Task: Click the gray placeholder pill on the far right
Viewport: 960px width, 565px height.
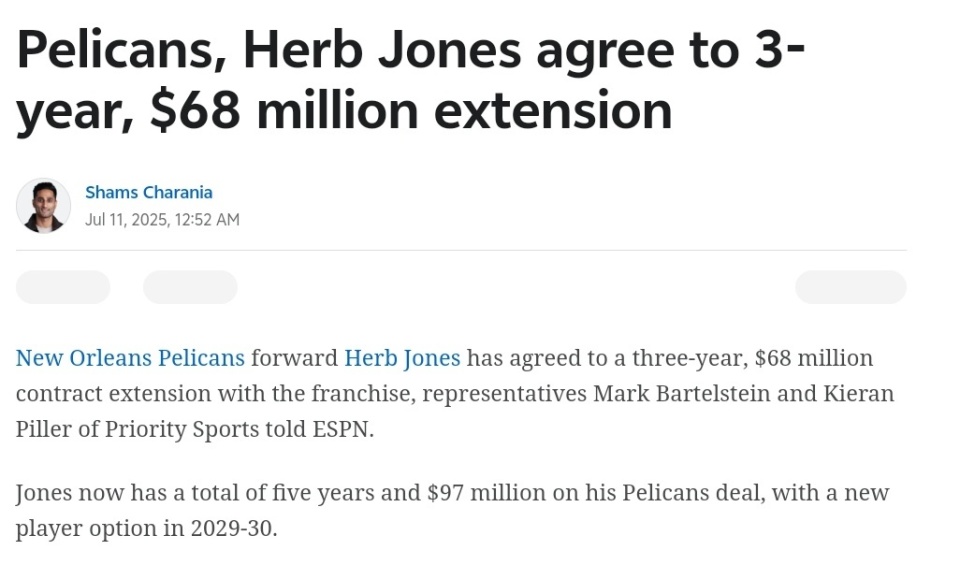Action: point(851,287)
